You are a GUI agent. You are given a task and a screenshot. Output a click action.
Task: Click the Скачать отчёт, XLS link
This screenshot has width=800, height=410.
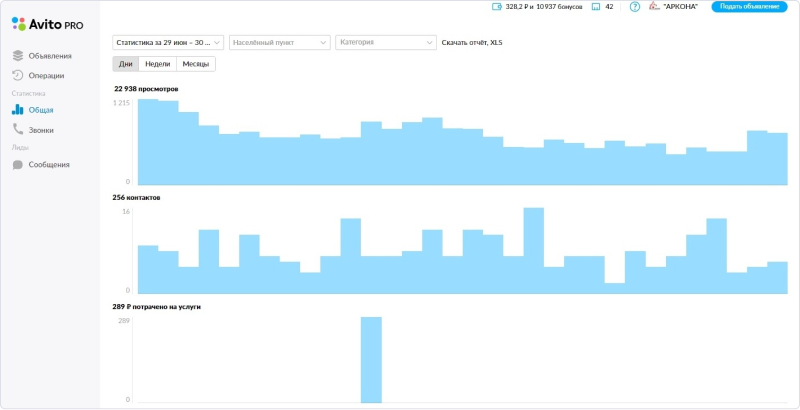coord(471,43)
